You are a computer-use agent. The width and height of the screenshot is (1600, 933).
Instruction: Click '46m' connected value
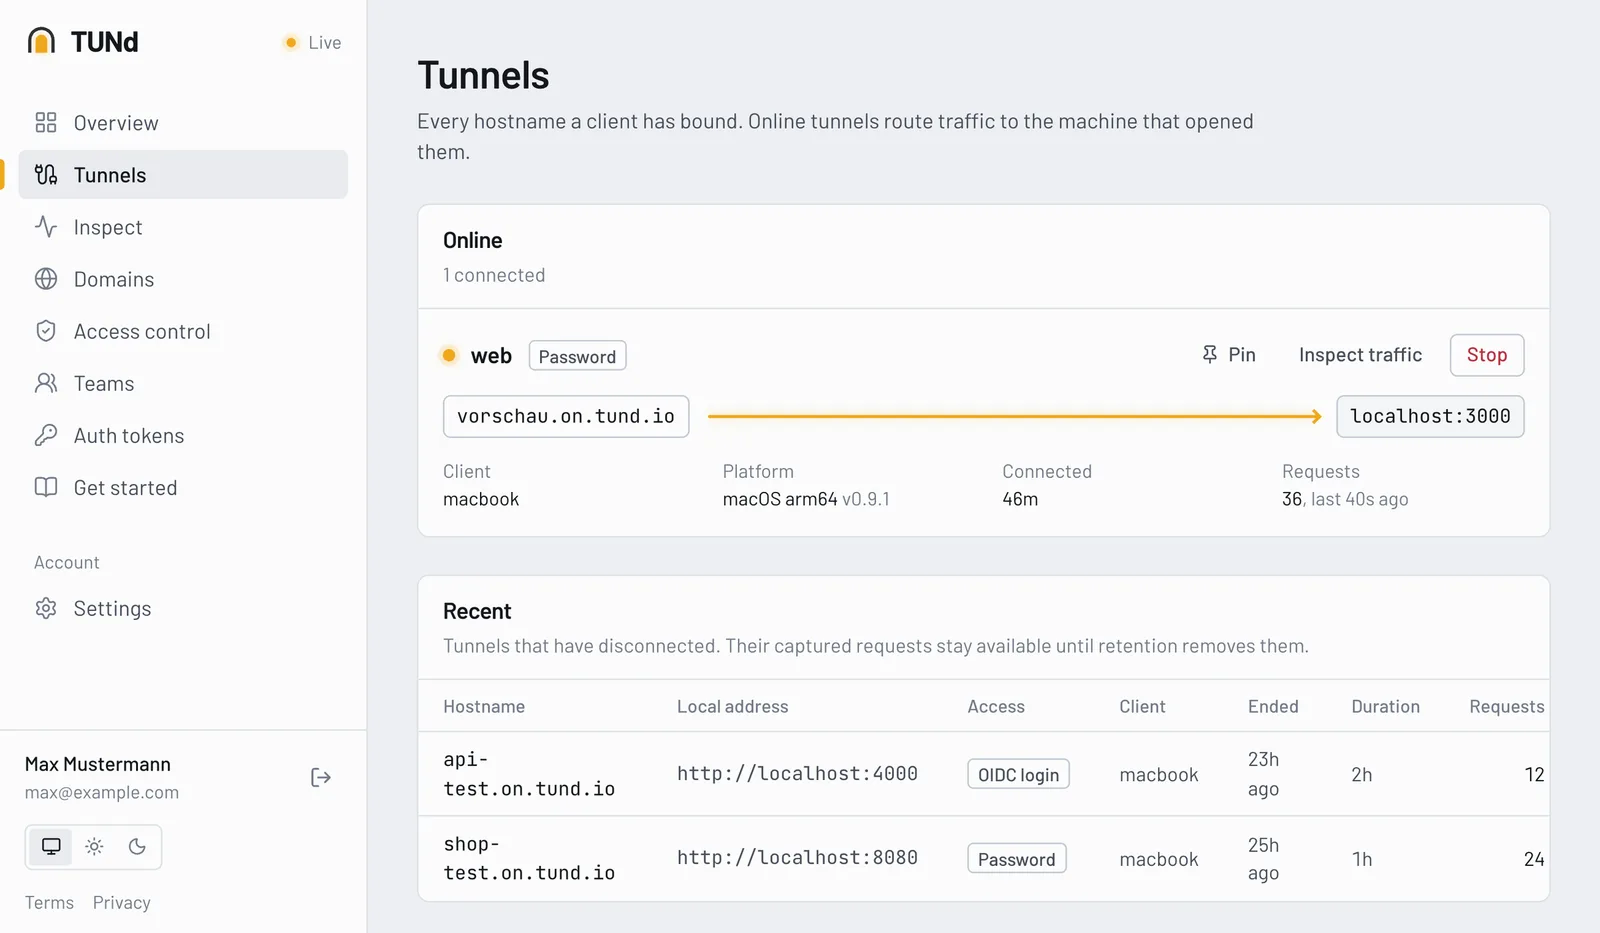point(1020,498)
